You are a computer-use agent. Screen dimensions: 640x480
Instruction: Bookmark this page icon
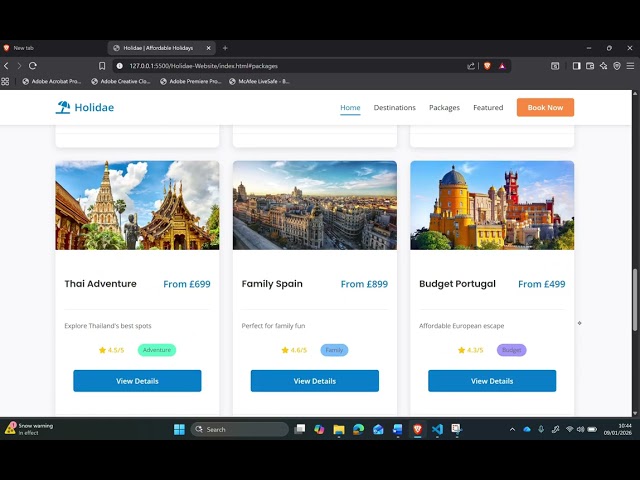coord(102,66)
